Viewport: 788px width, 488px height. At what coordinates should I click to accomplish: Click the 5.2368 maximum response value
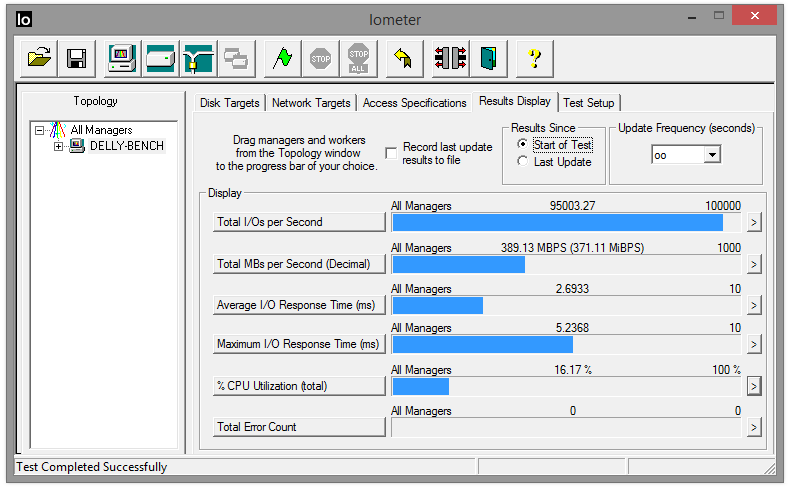point(572,328)
